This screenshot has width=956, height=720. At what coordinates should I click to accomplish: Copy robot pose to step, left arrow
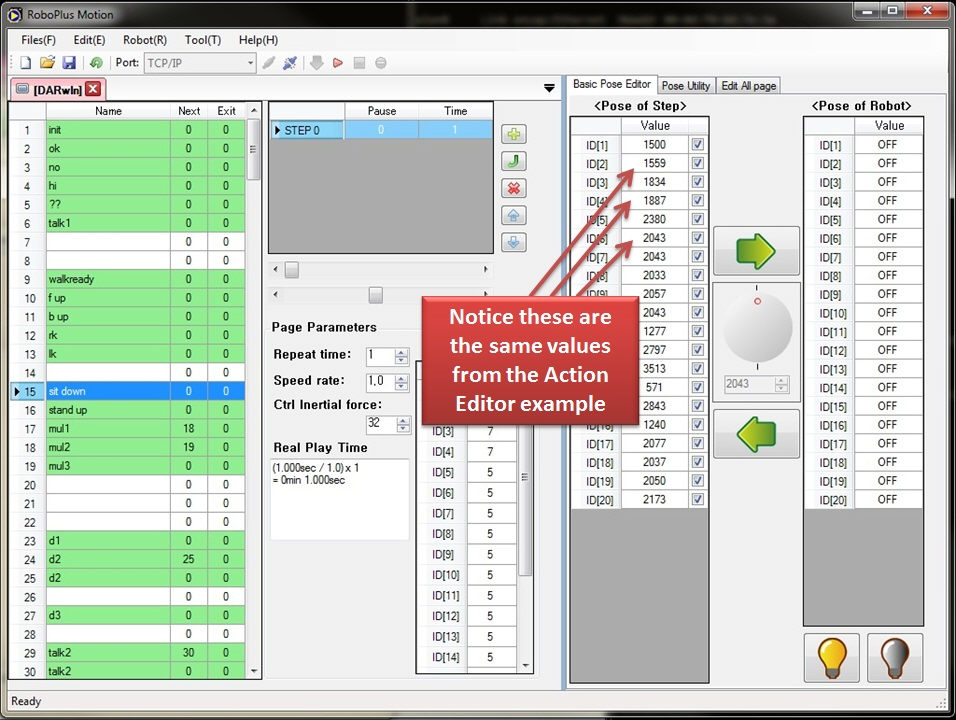pyautogui.click(x=756, y=433)
